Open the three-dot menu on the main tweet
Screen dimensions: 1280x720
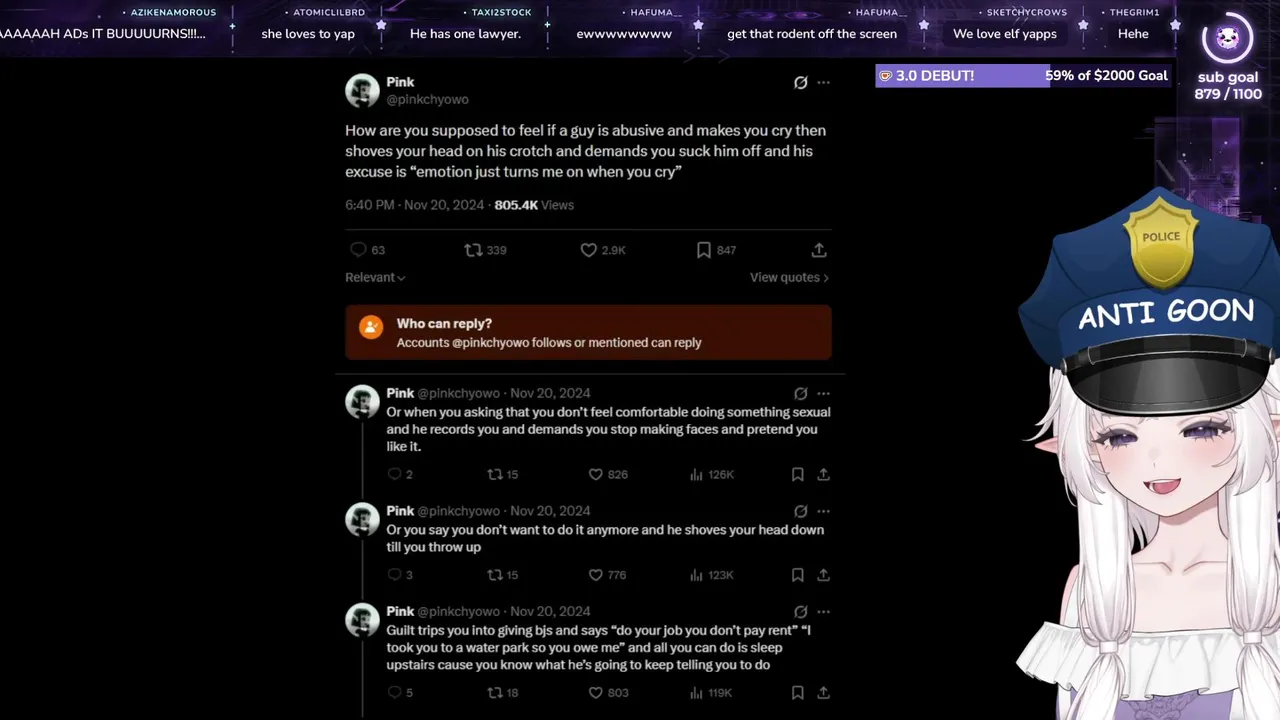click(823, 83)
